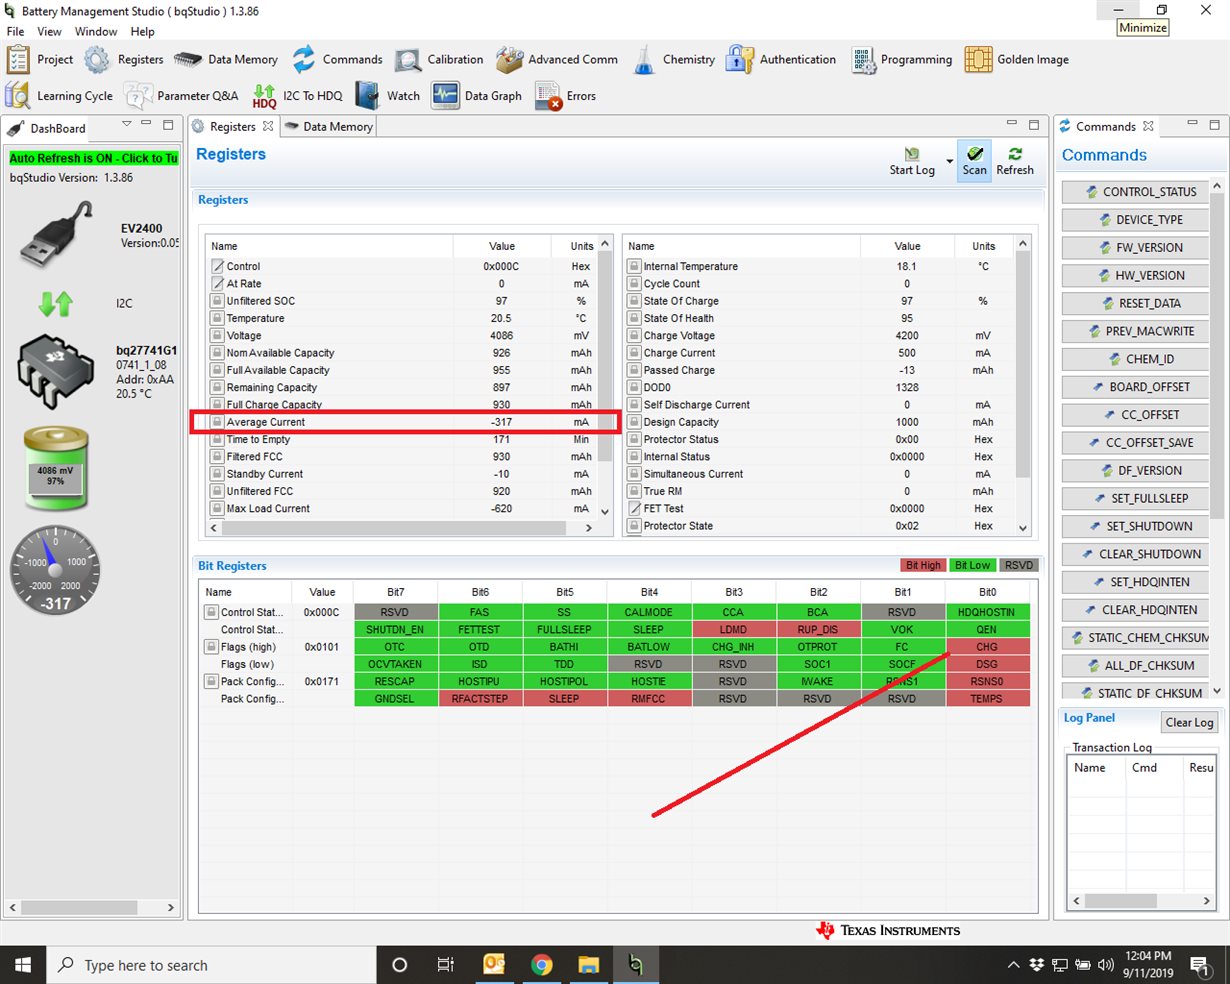Select the DashBoard tab
The height and width of the screenshot is (984, 1230).
coord(48,128)
